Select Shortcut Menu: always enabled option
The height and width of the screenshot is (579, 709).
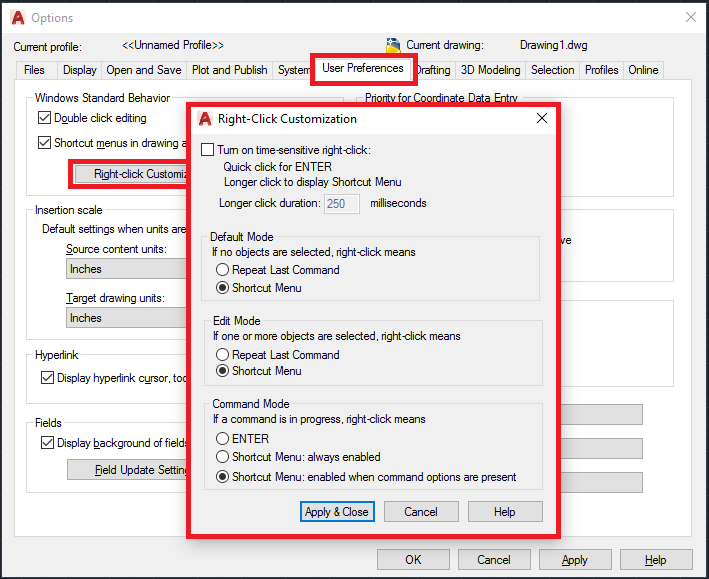pyautogui.click(x=222, y=456)
